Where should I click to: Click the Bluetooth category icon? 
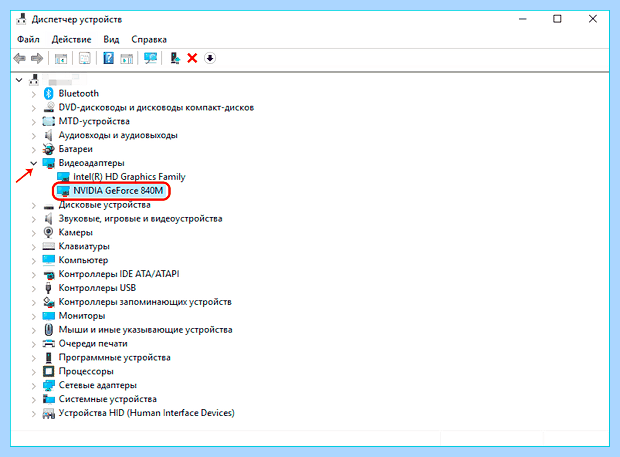[49, 94]
